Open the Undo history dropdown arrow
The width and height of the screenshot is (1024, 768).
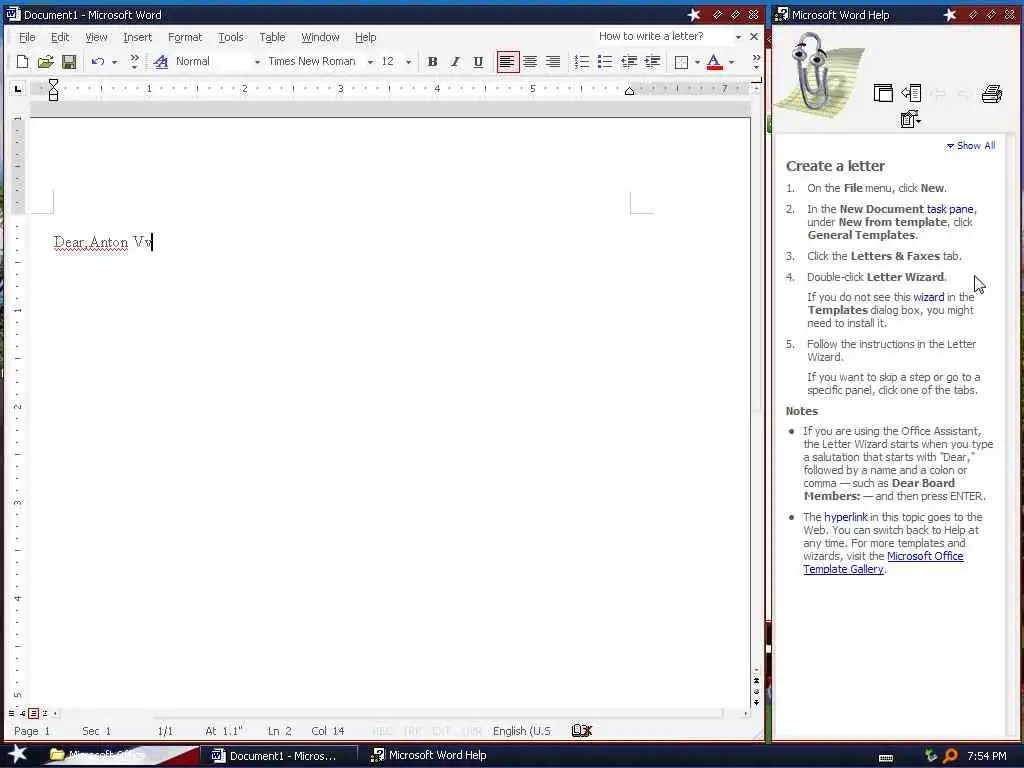tap(114, 62)
